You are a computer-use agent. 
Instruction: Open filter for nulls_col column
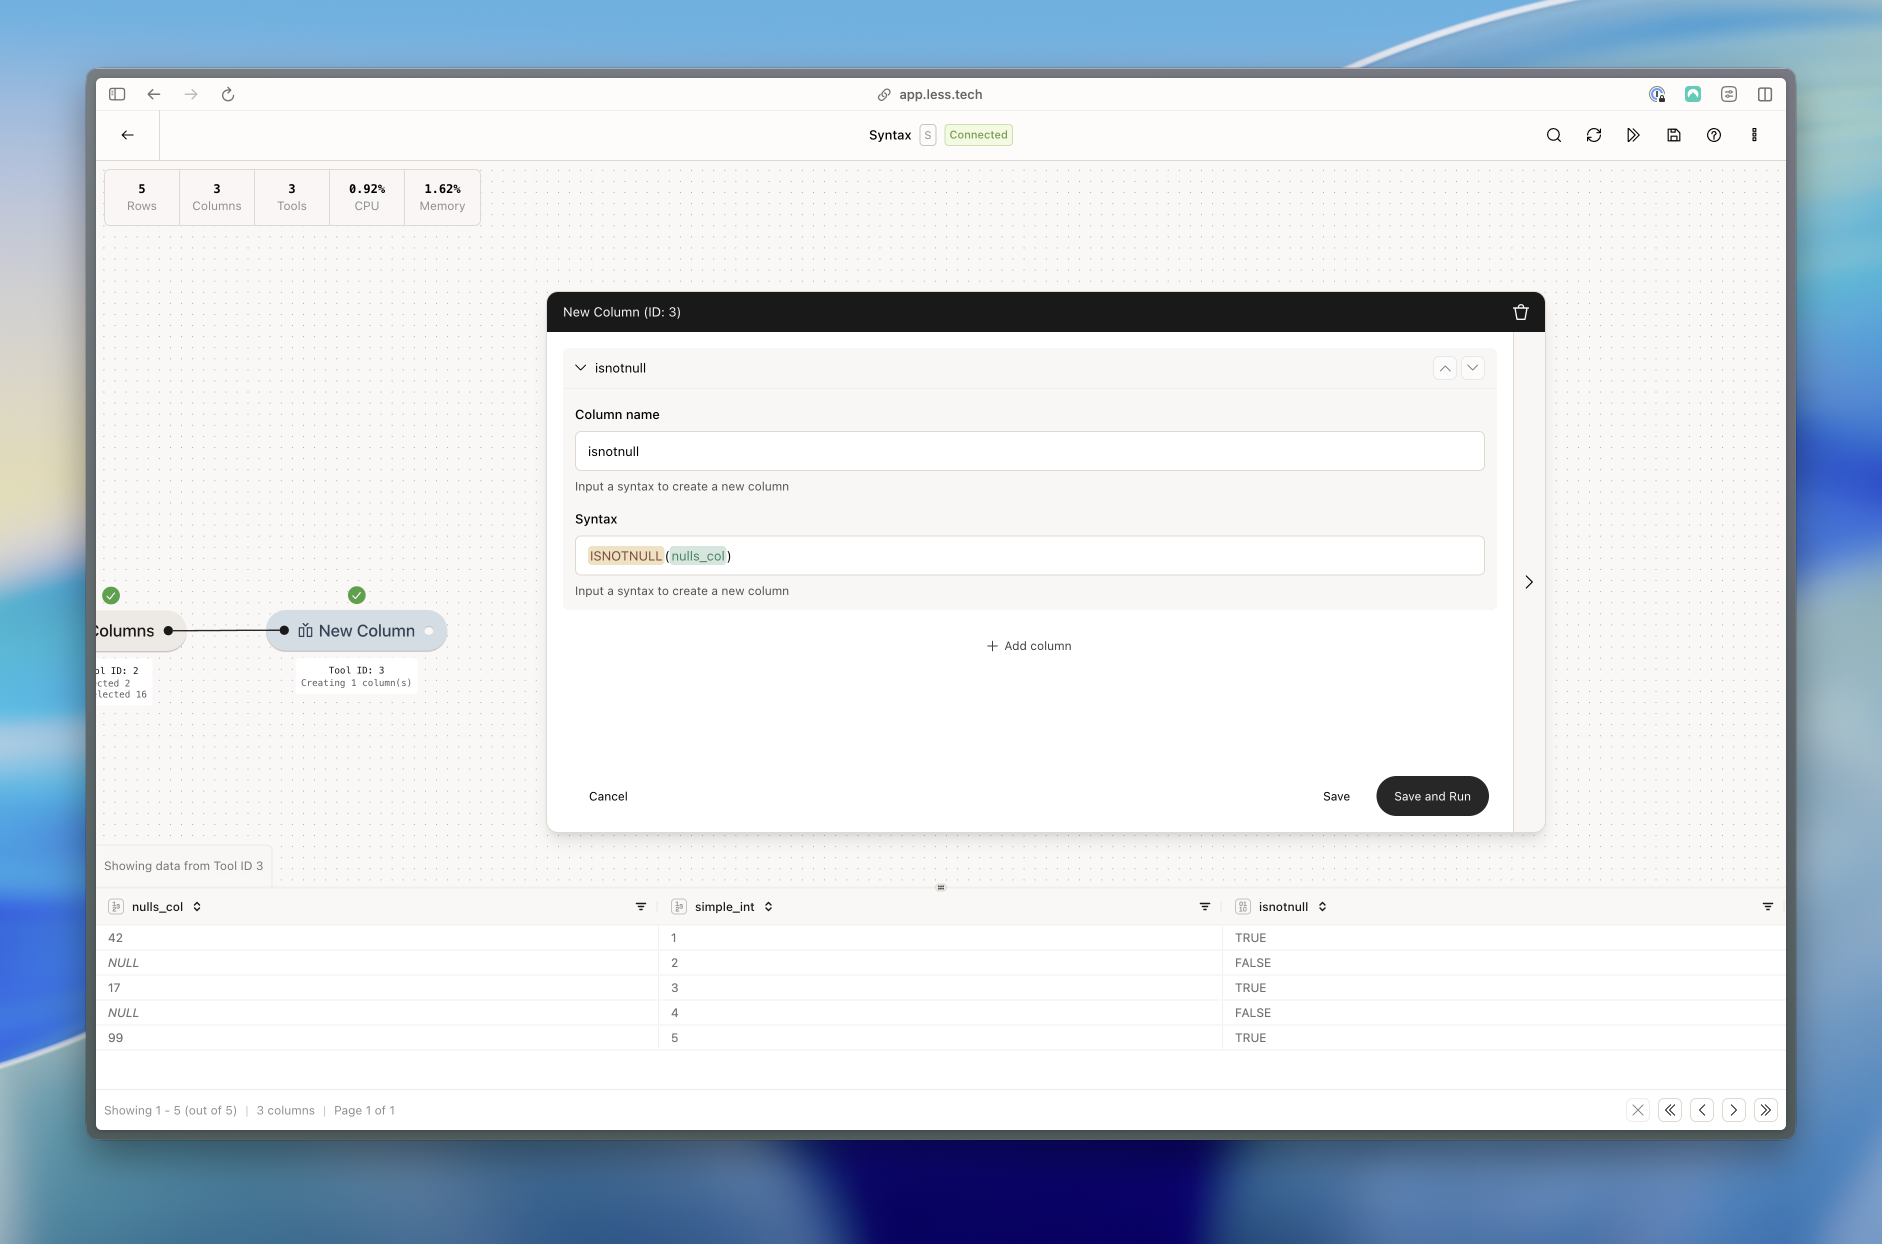(641, 907)
